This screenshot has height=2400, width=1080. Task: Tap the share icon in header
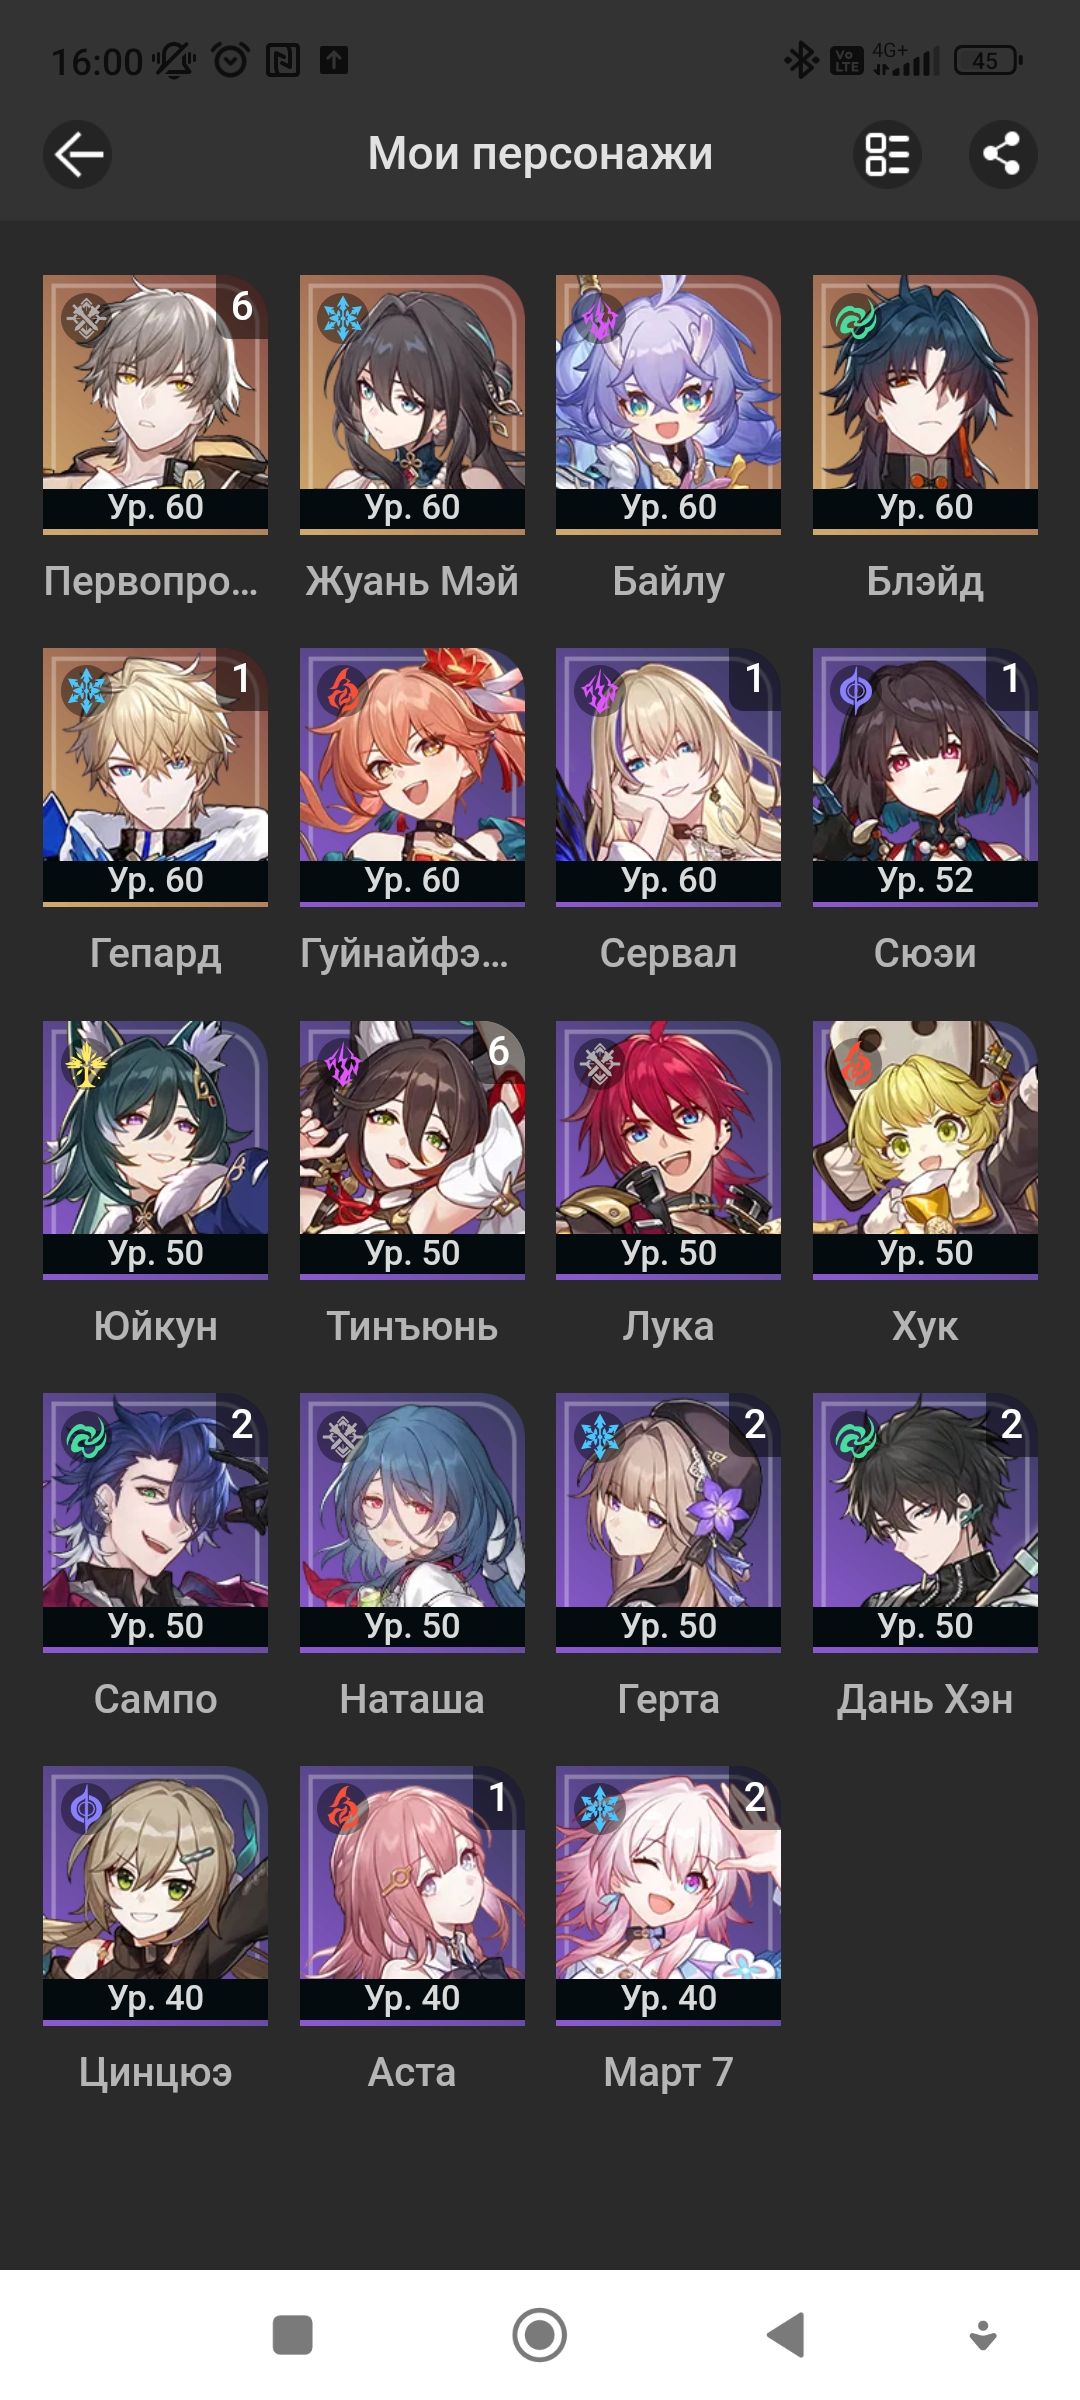coord(1003,154)
